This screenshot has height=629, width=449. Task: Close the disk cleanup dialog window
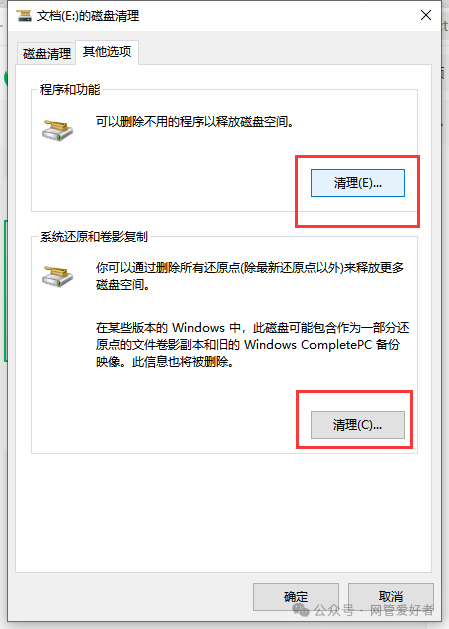click(426, 15)
